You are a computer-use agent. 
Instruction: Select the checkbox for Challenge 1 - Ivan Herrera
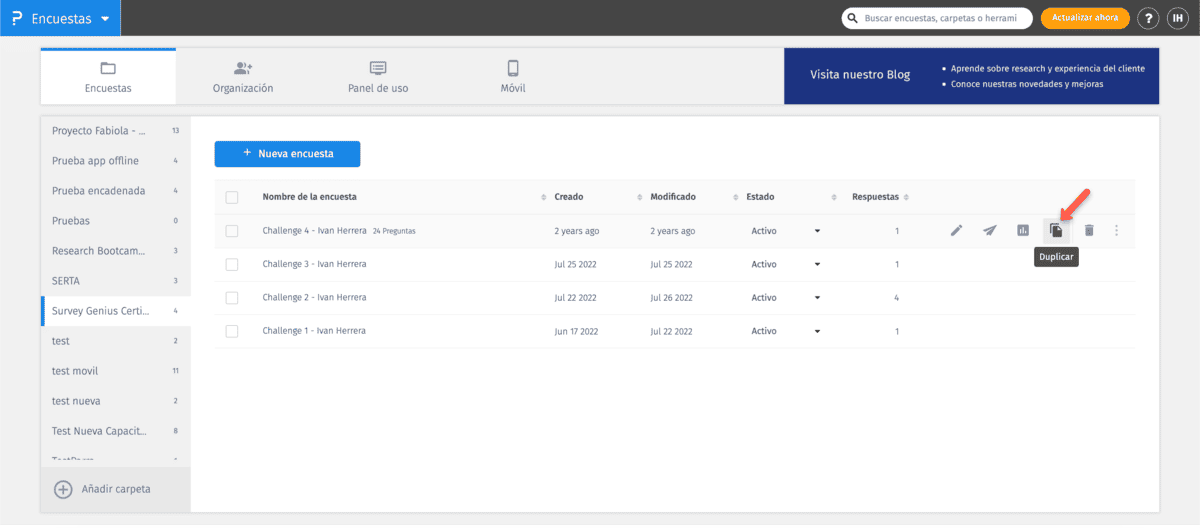232,331
